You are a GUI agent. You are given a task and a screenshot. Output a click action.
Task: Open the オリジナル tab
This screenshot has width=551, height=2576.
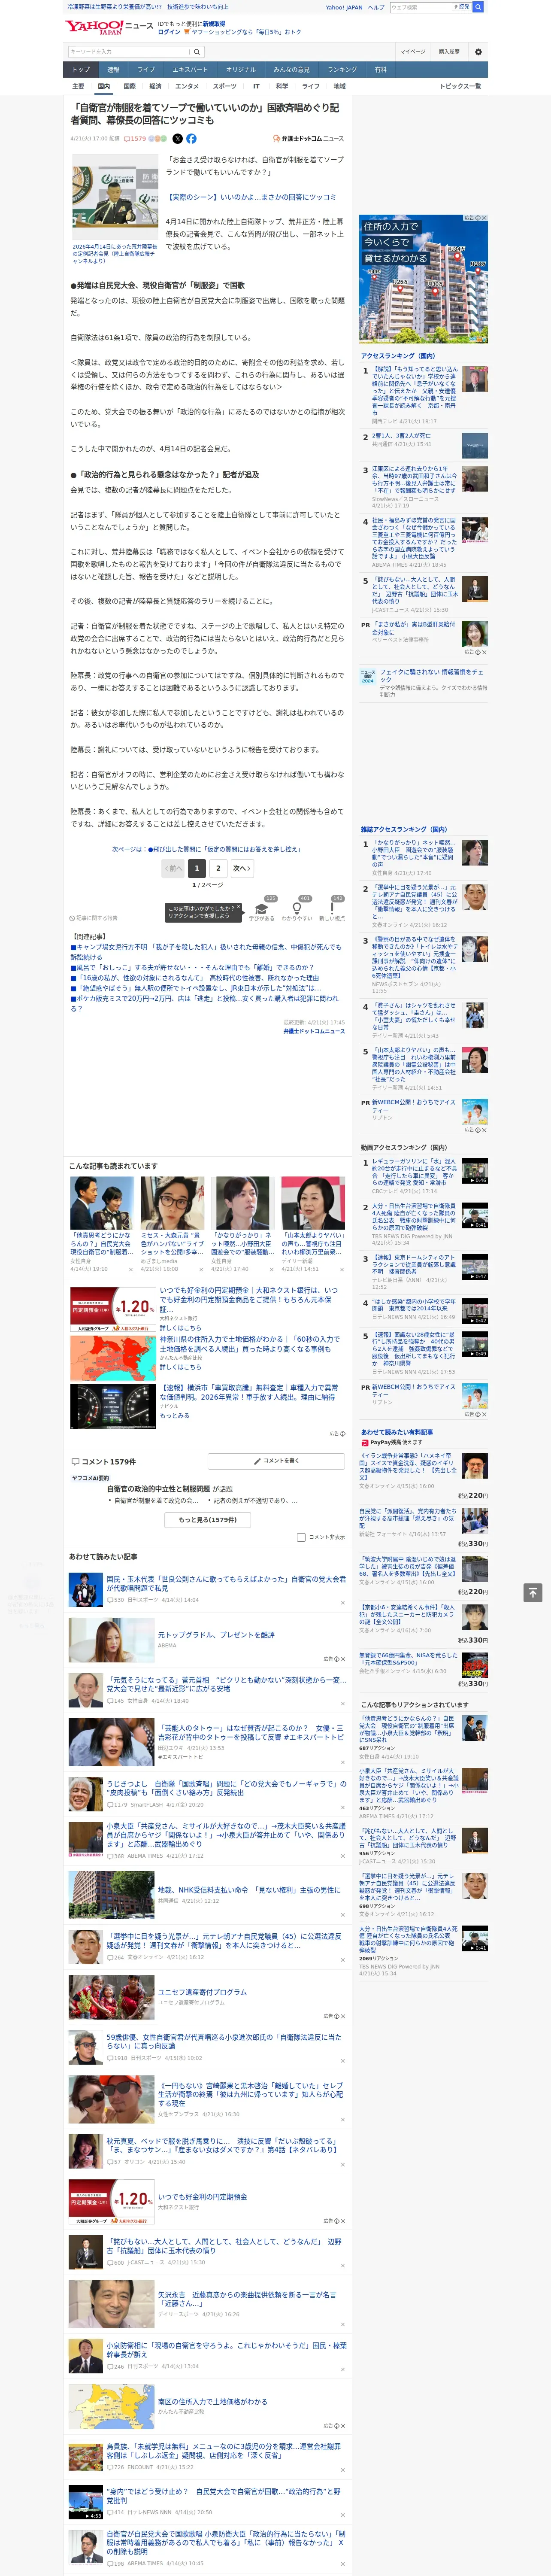(x=241, y=70)
